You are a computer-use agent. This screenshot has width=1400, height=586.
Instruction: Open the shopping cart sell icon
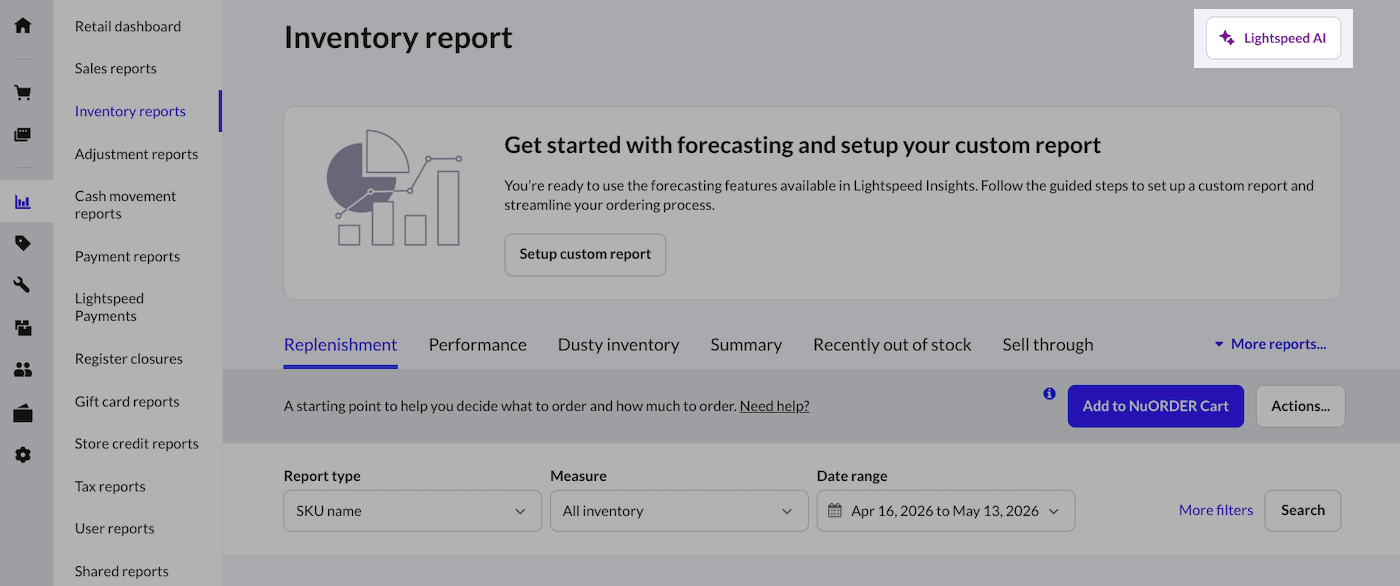coord(22,93)
